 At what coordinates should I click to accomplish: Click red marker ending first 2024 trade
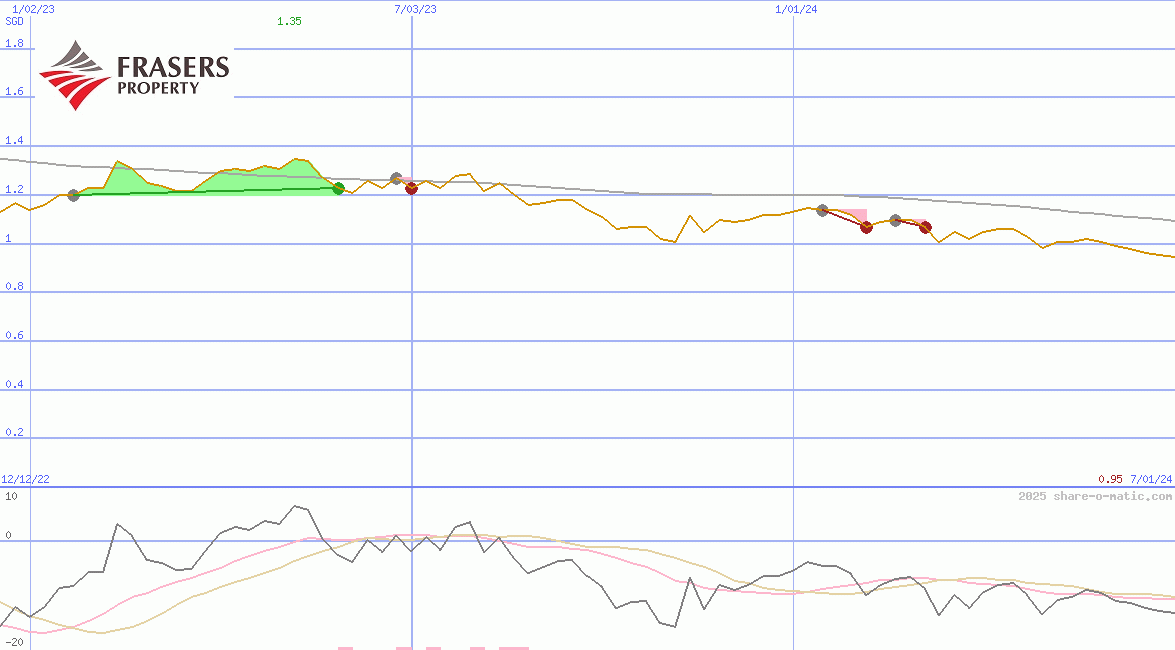866,227
